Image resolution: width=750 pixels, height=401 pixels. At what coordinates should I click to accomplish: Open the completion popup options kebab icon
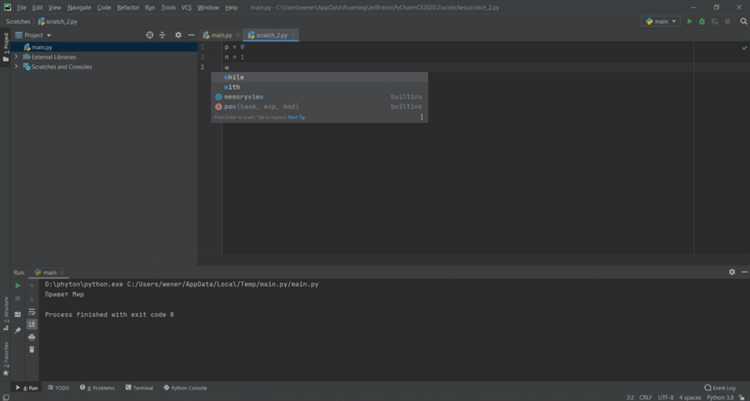coord(421,117)
